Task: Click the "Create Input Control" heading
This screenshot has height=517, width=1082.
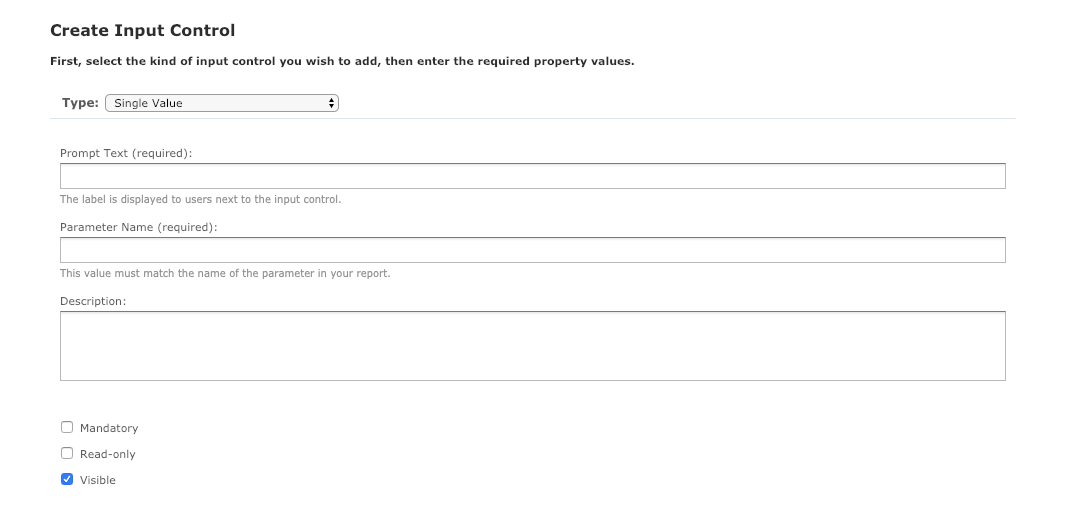Action: [x=143, y=31]
